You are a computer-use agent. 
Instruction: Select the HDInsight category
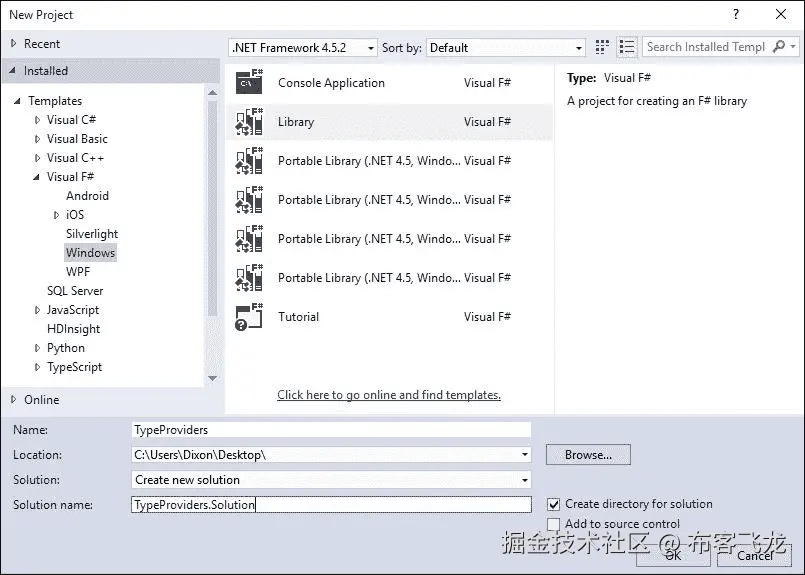73,329
